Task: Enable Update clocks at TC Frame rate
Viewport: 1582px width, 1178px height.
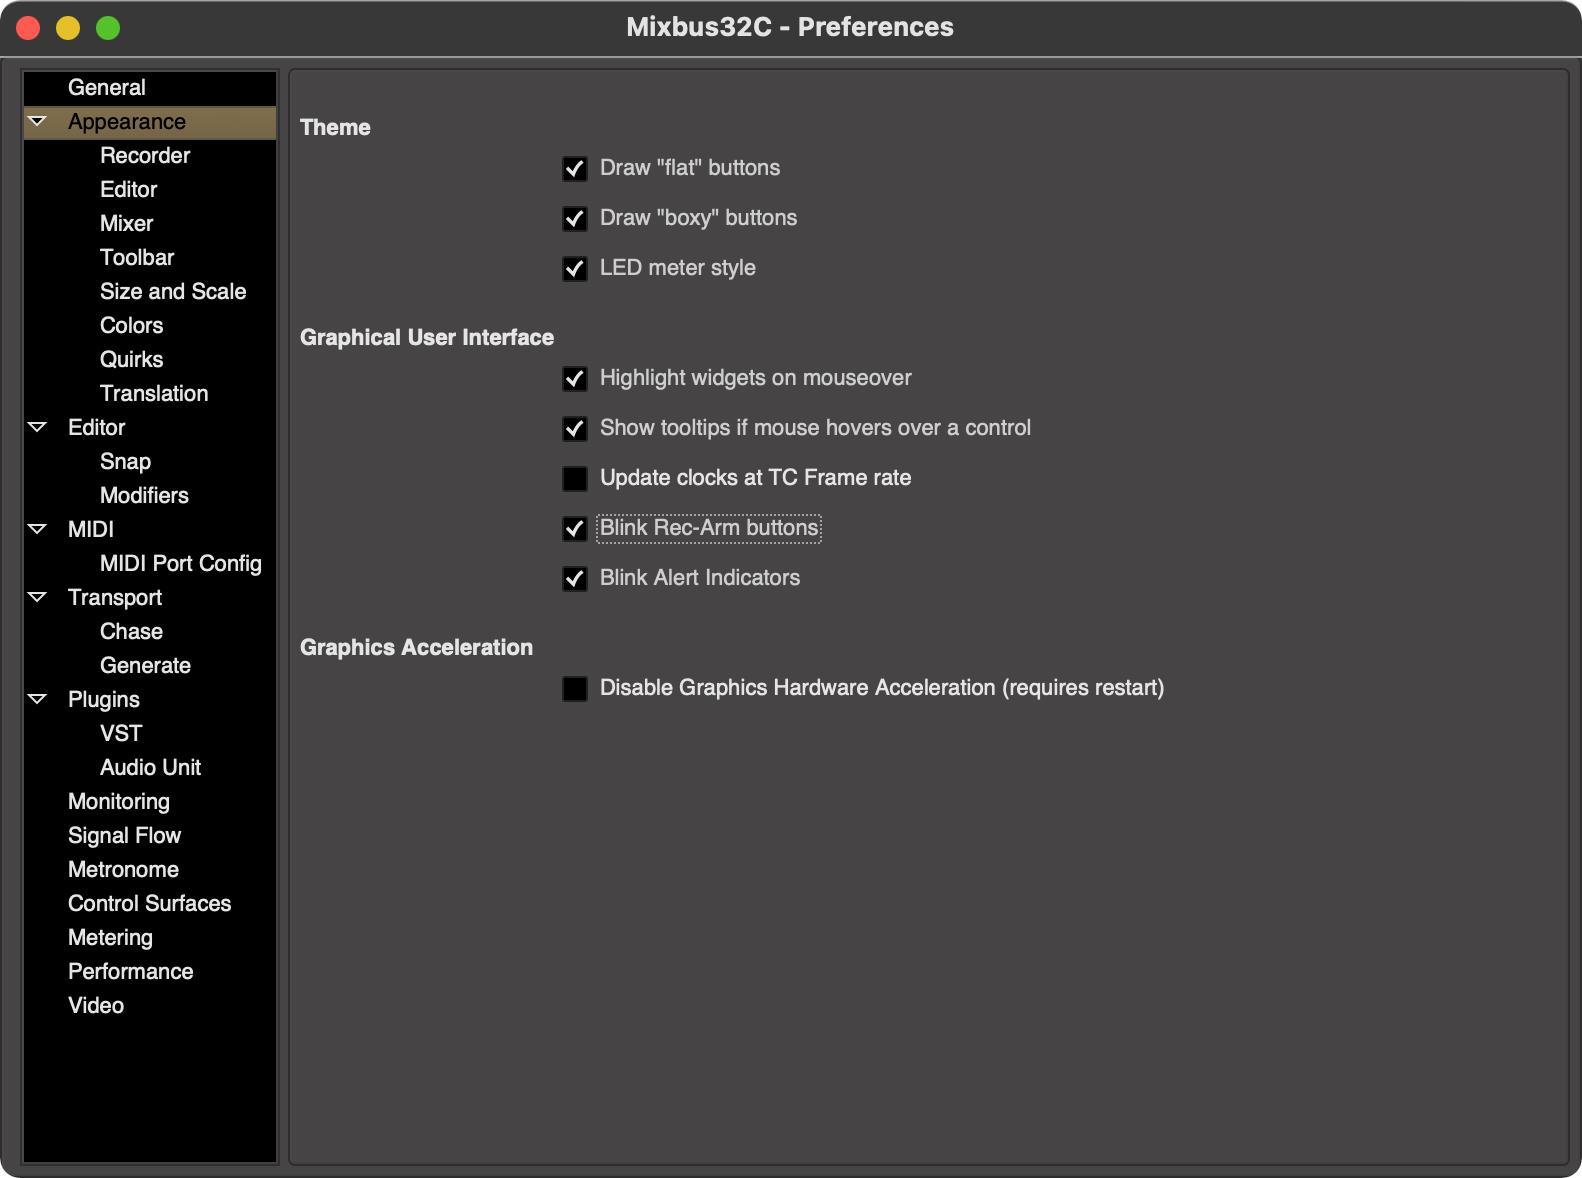Action: (575, 478)
